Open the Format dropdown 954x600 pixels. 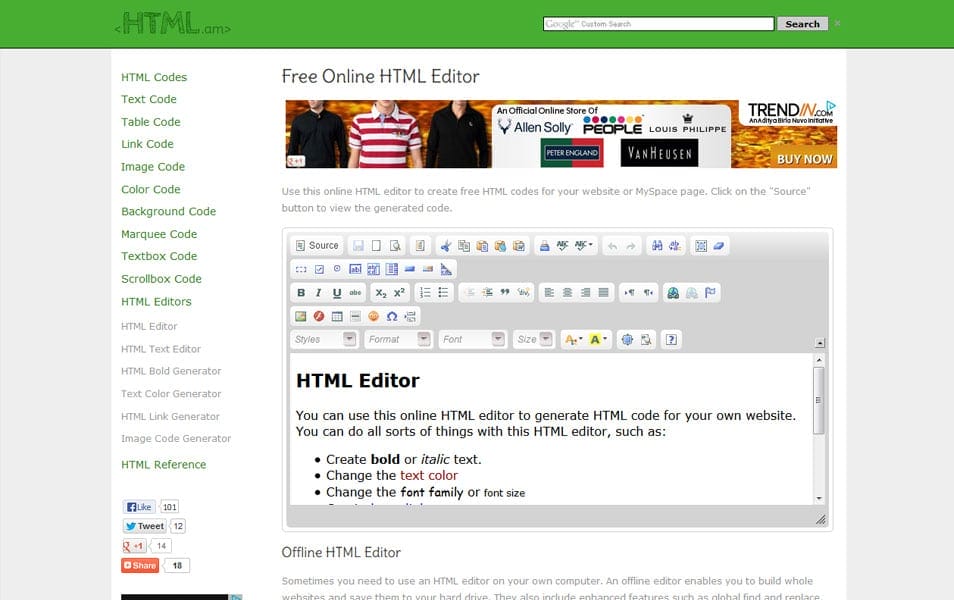tap(396, 339)
